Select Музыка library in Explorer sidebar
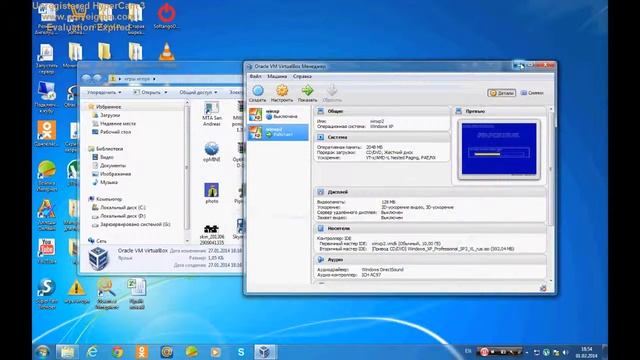 click(109, 182)
